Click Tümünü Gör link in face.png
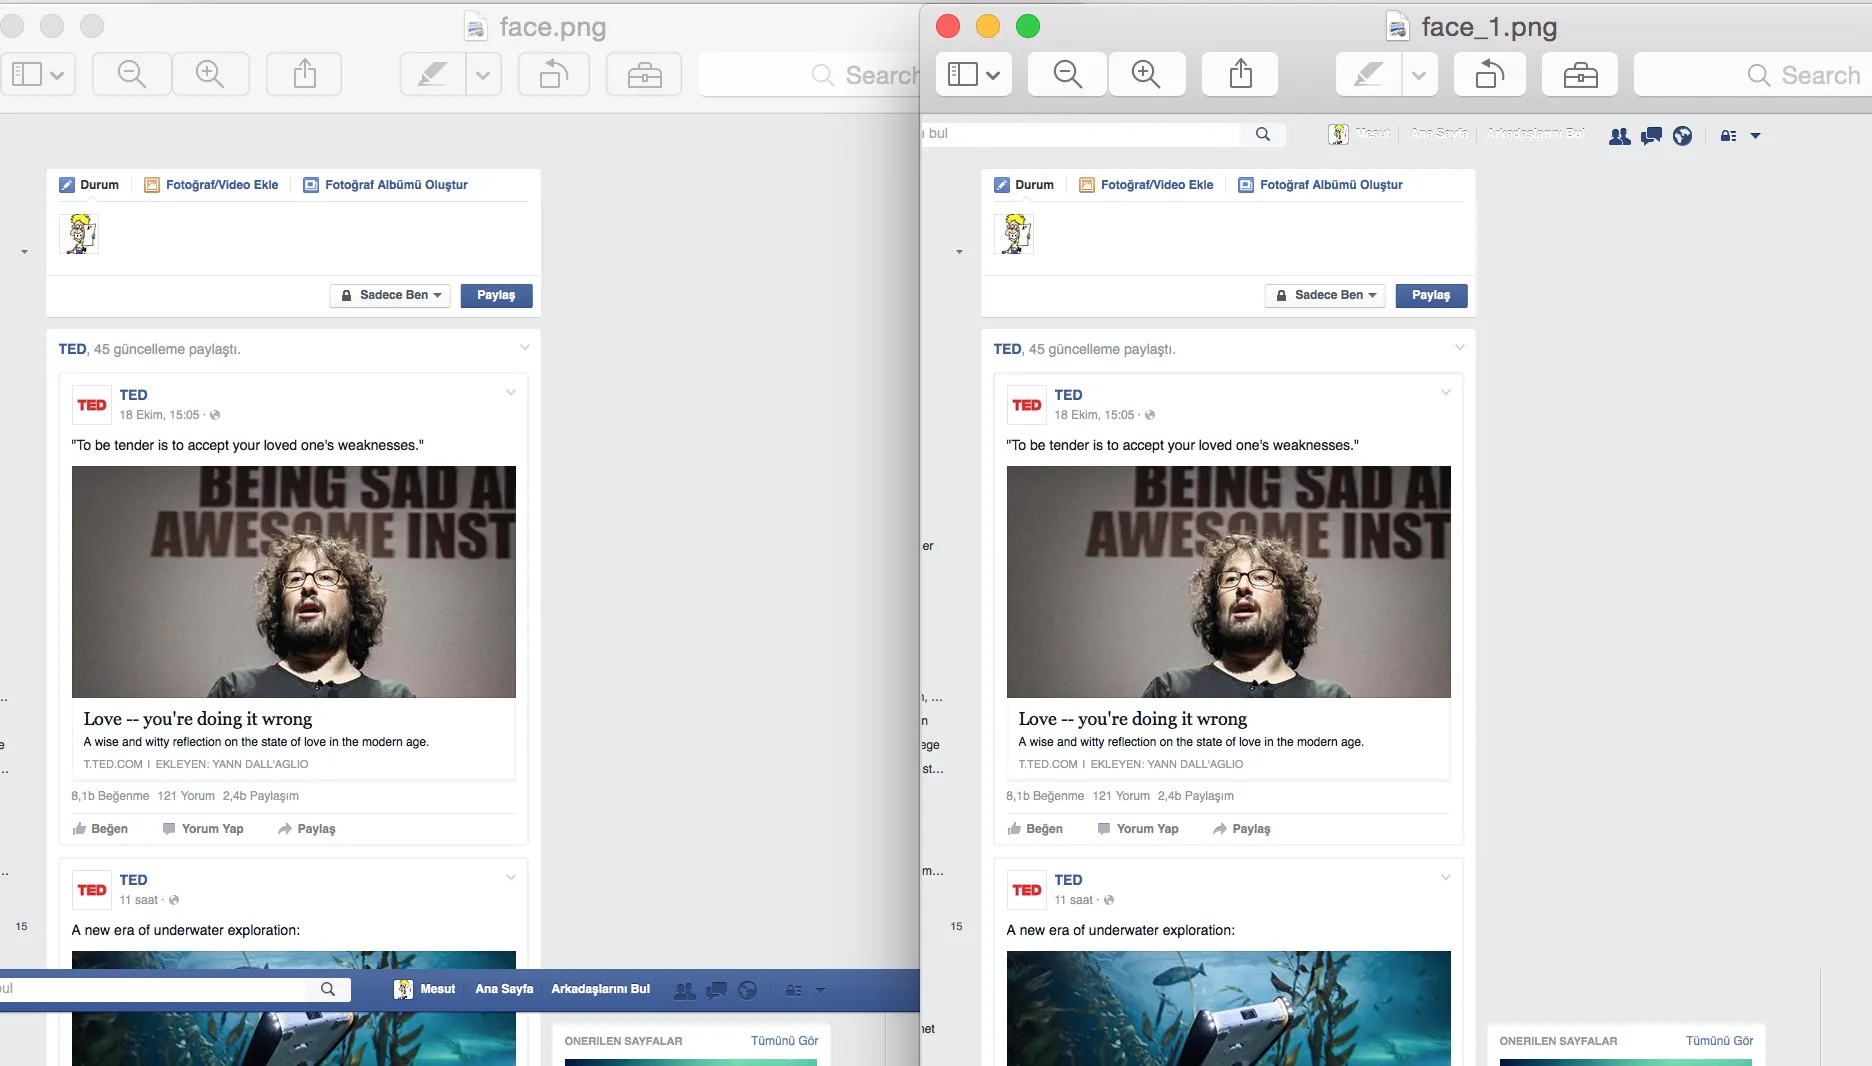The image size is (1872, 1066). 785,1041
